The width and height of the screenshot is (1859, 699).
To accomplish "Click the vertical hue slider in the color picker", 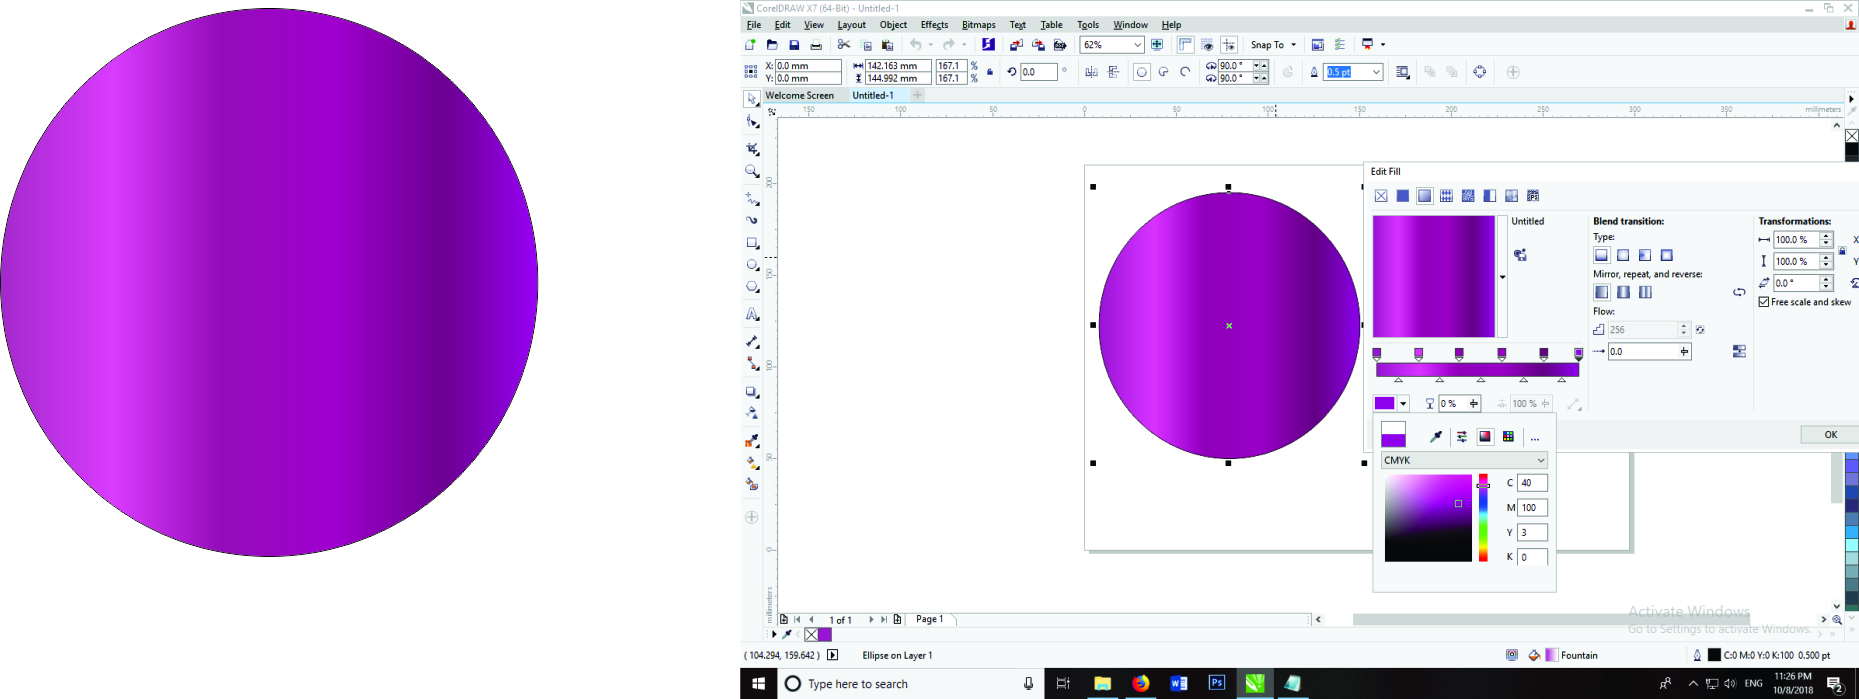I will click(1483, 518).
